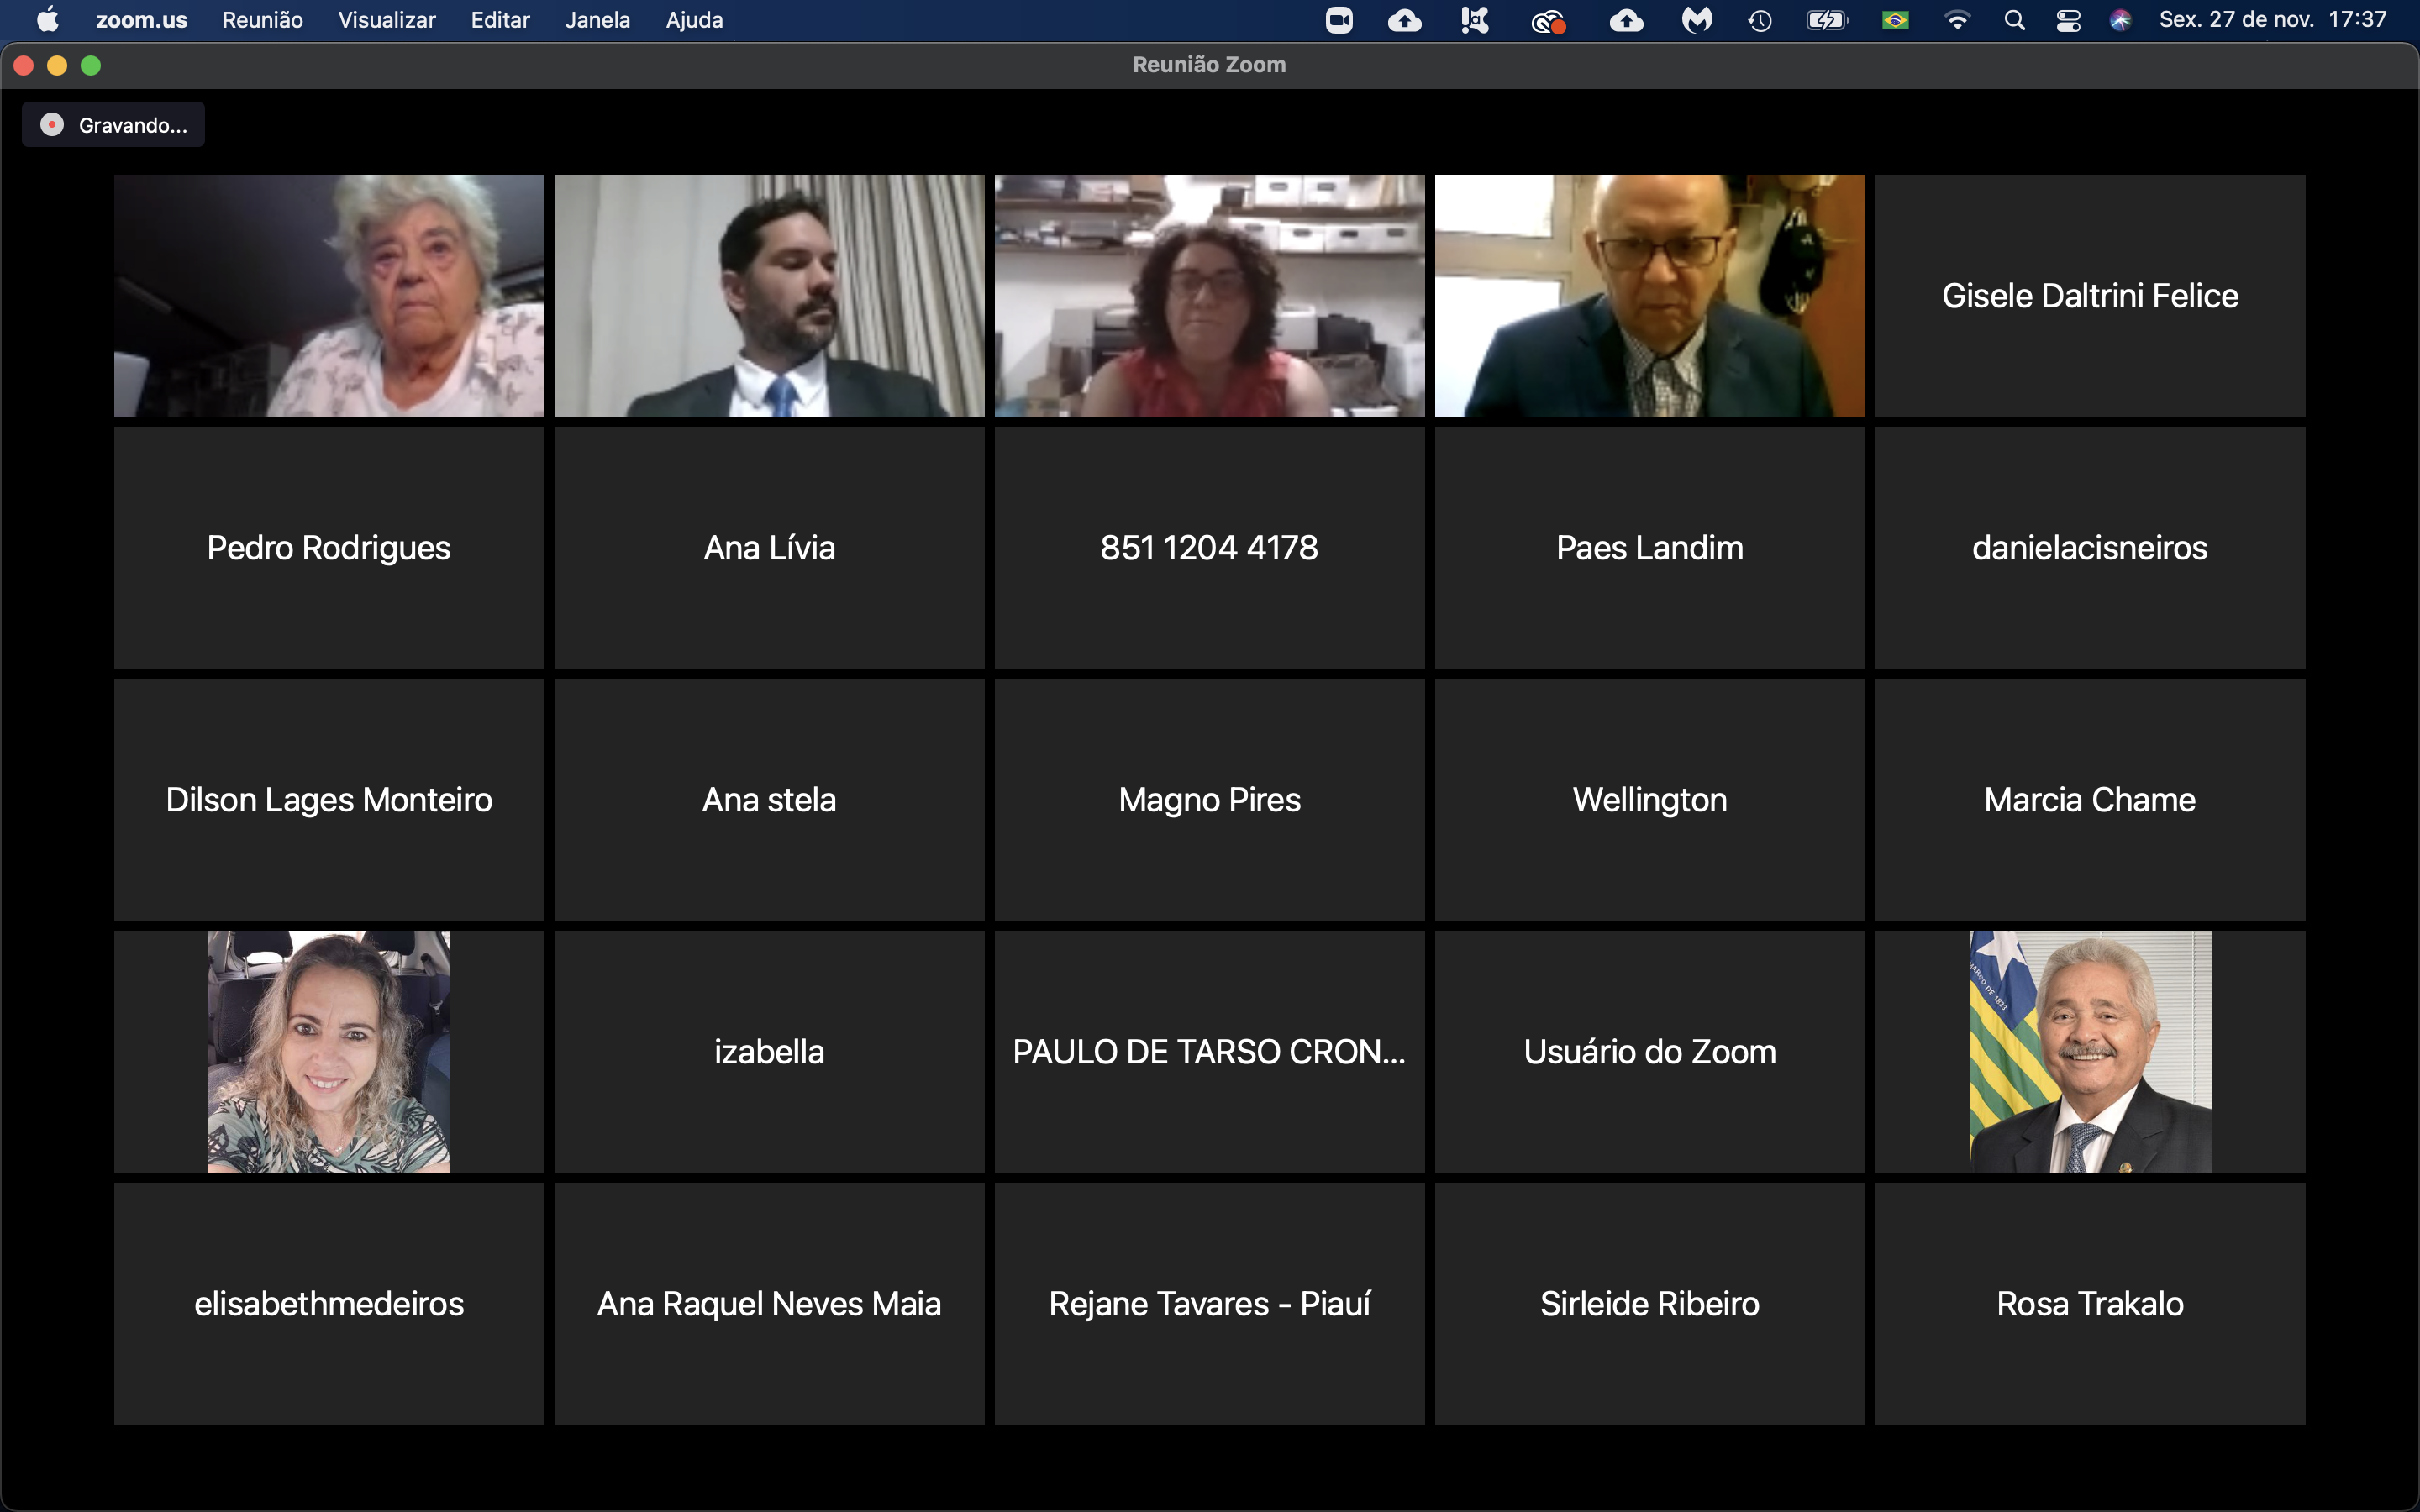The image size is (2420, 1512).
Task: Open the Time Machine menu bar icon
Action: point(1760,20)
